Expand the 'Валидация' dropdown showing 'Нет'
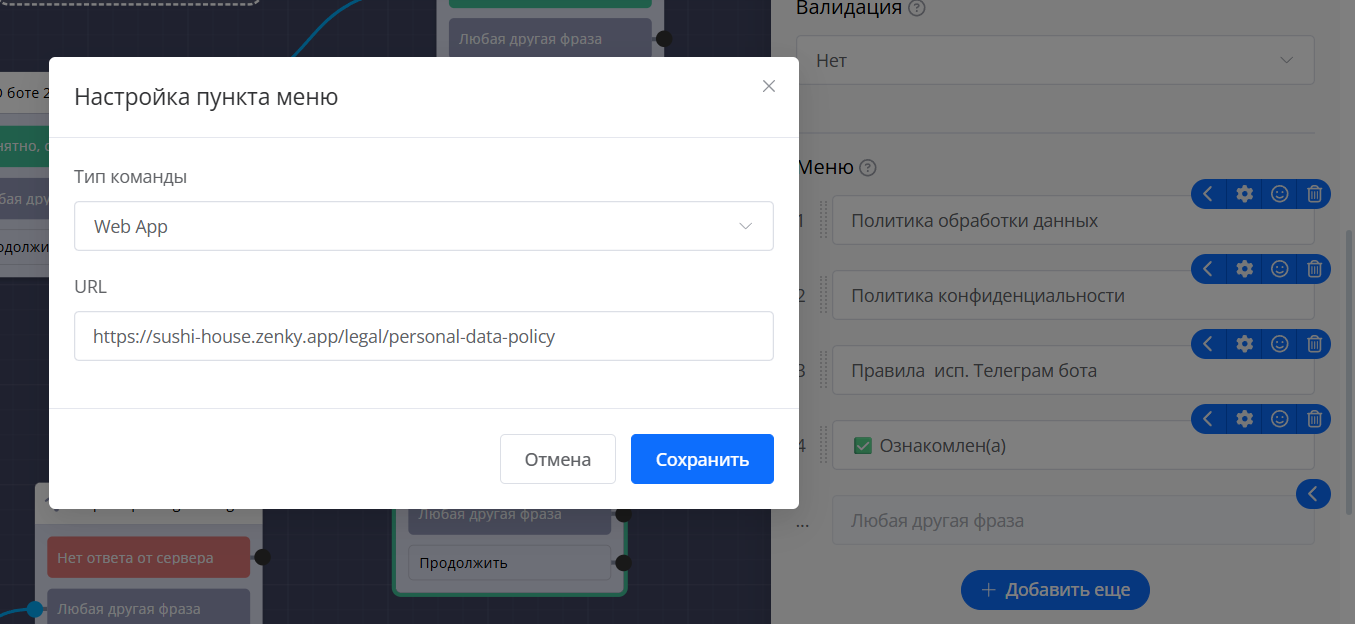The width and height of the screenshot is (1355, 624). 1054,61
